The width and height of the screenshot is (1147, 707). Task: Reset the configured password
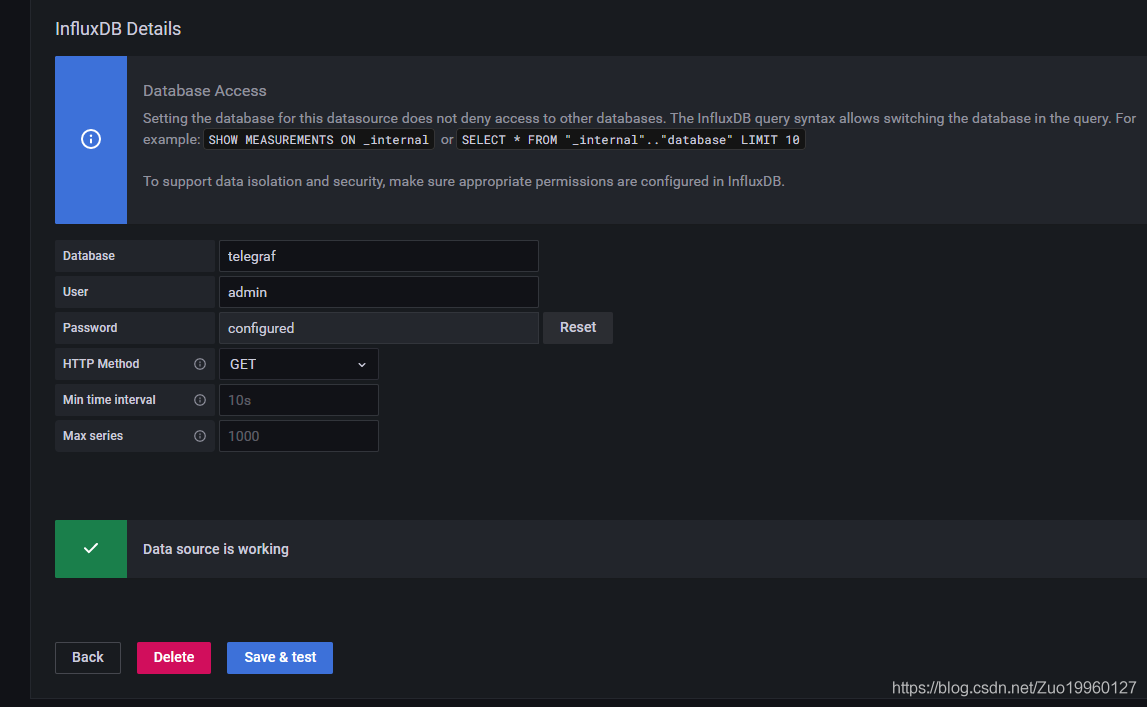(x=578, y=328)
